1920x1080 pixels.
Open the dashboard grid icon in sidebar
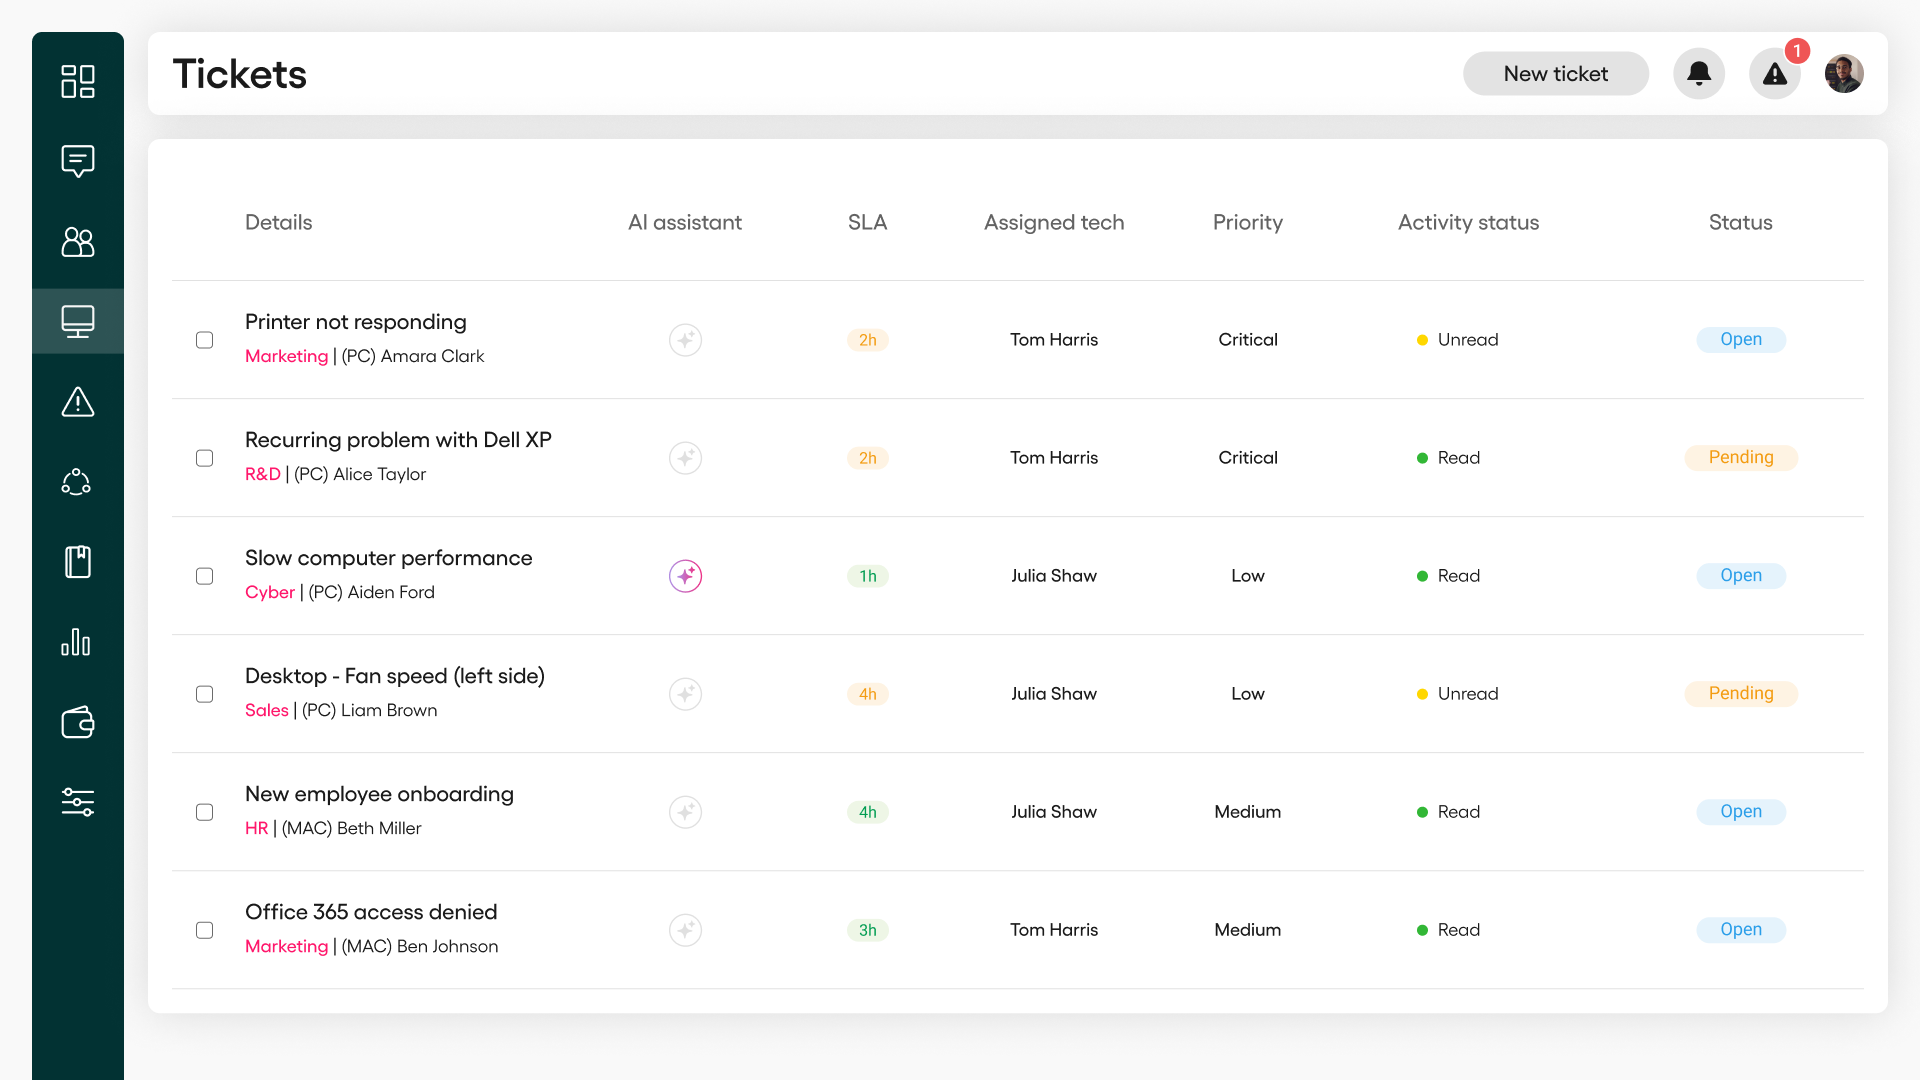[77, 81]
